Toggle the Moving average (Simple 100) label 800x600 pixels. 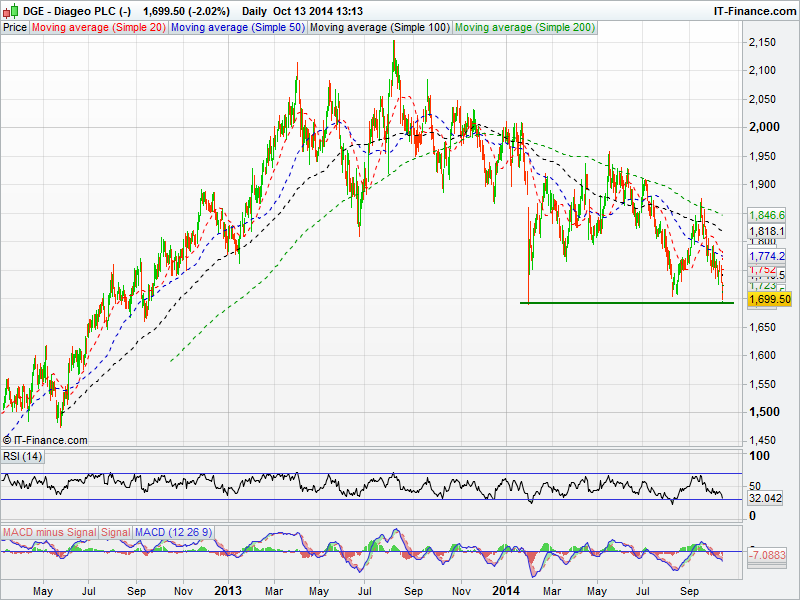[x=378, y=28]
